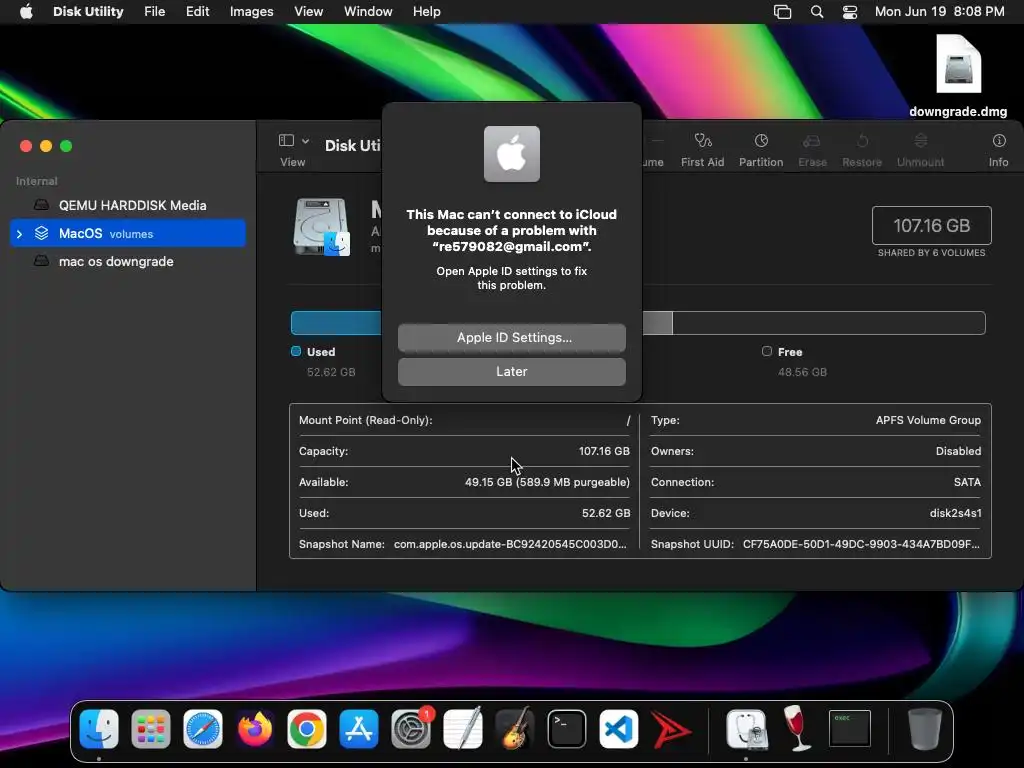Viewport: 1024px width, 768px height.
Task: Open Launchpad from the Dock
Action: point(151,729)
